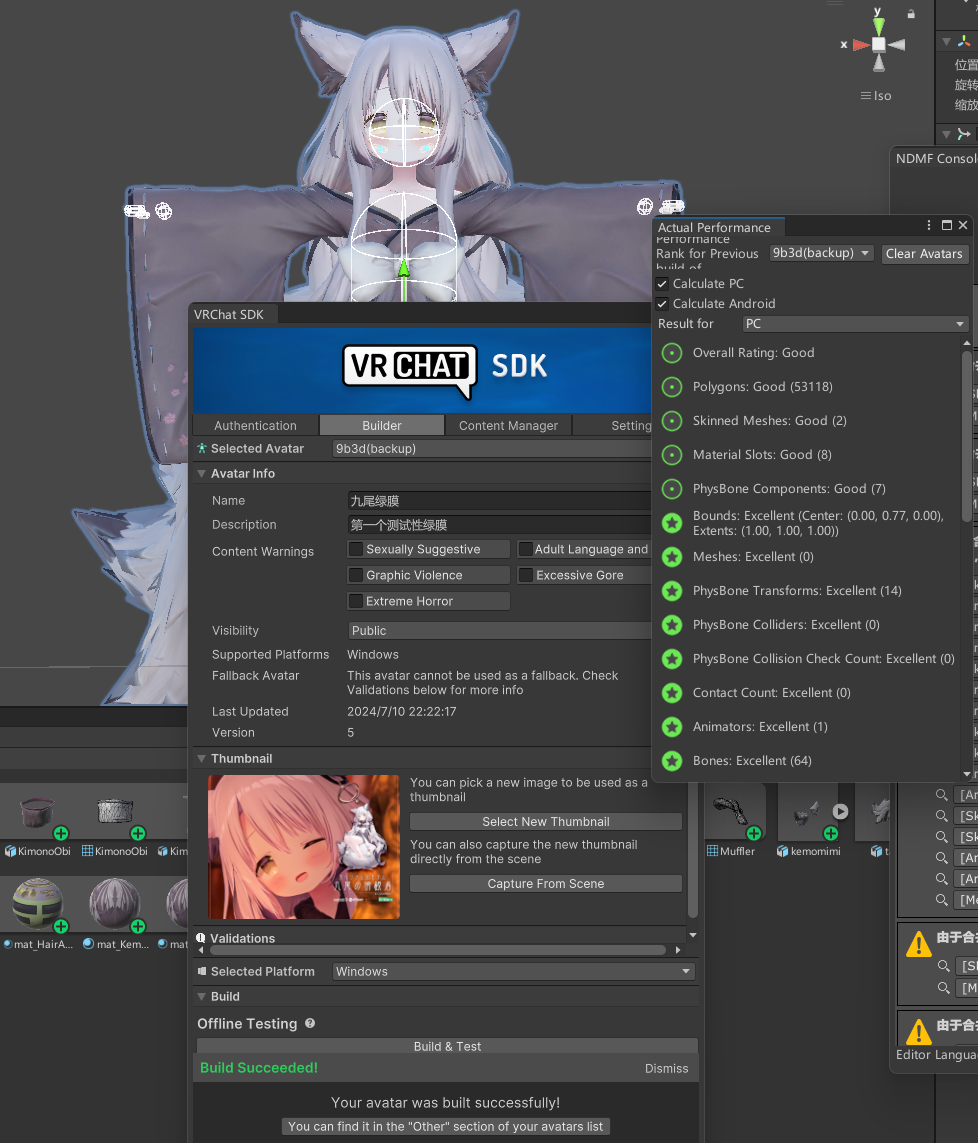Toggle Calculate PC checkbox
Viewport: 978px width, 1143px height.
(x=662, y=284)
